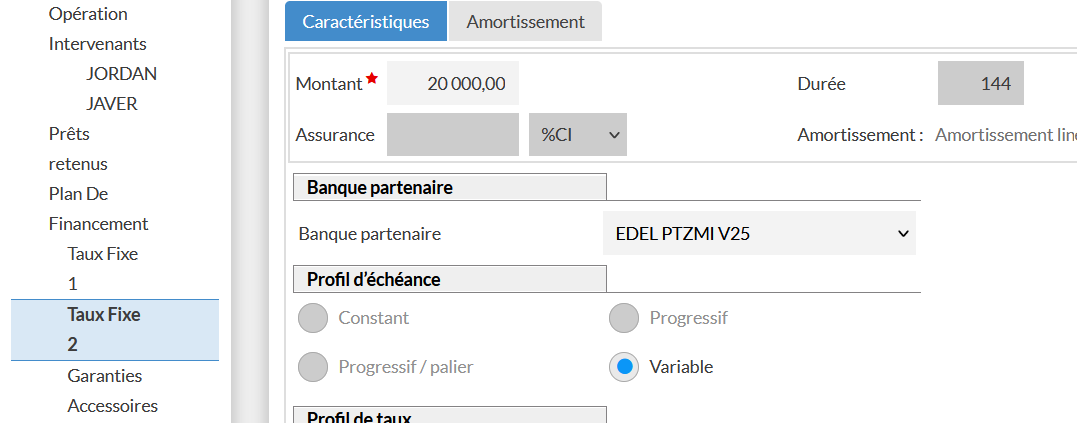Click the Montant input field

pos(453,84)
